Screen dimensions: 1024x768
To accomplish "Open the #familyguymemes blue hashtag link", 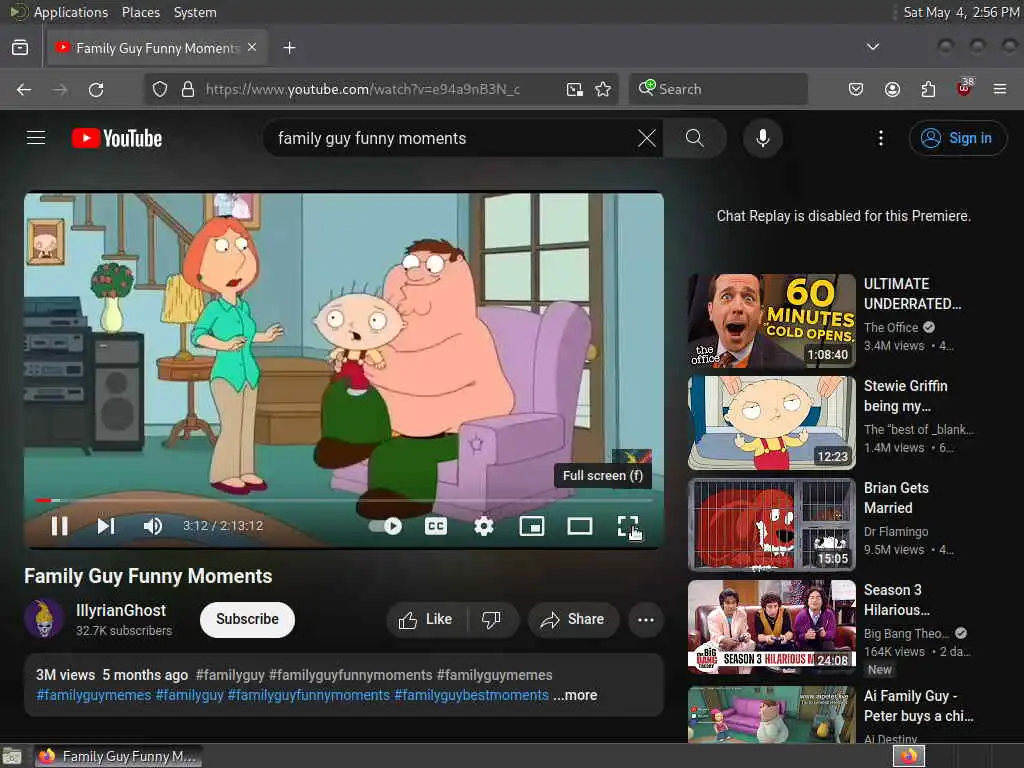I will tap(93, 695).
